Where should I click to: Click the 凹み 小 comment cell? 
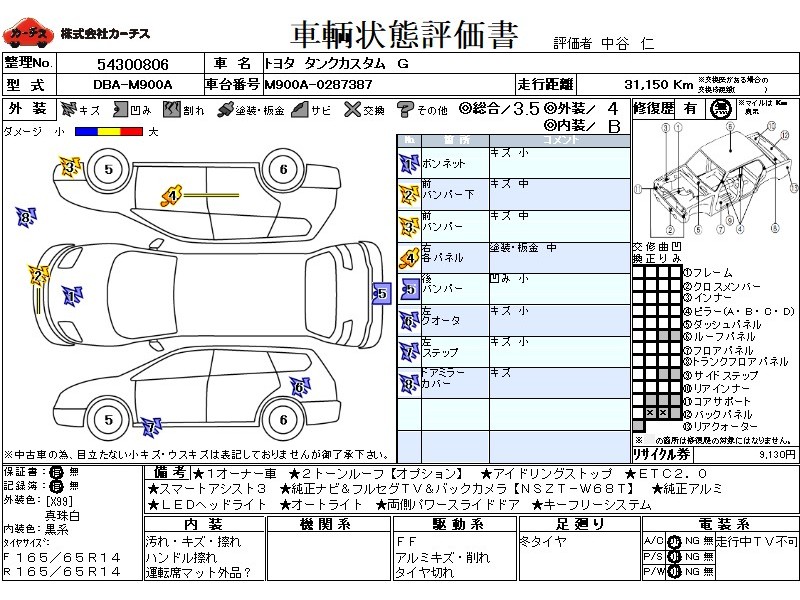click(560, 289)
